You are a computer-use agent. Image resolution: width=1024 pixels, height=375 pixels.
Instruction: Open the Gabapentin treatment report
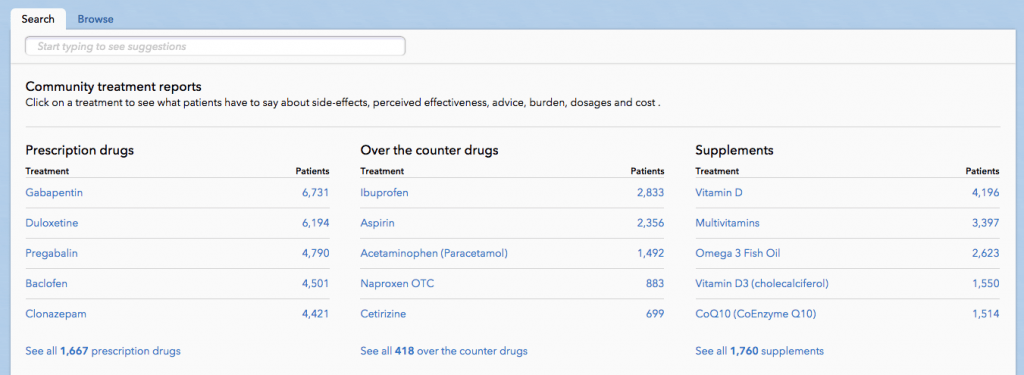click(54, 193)
